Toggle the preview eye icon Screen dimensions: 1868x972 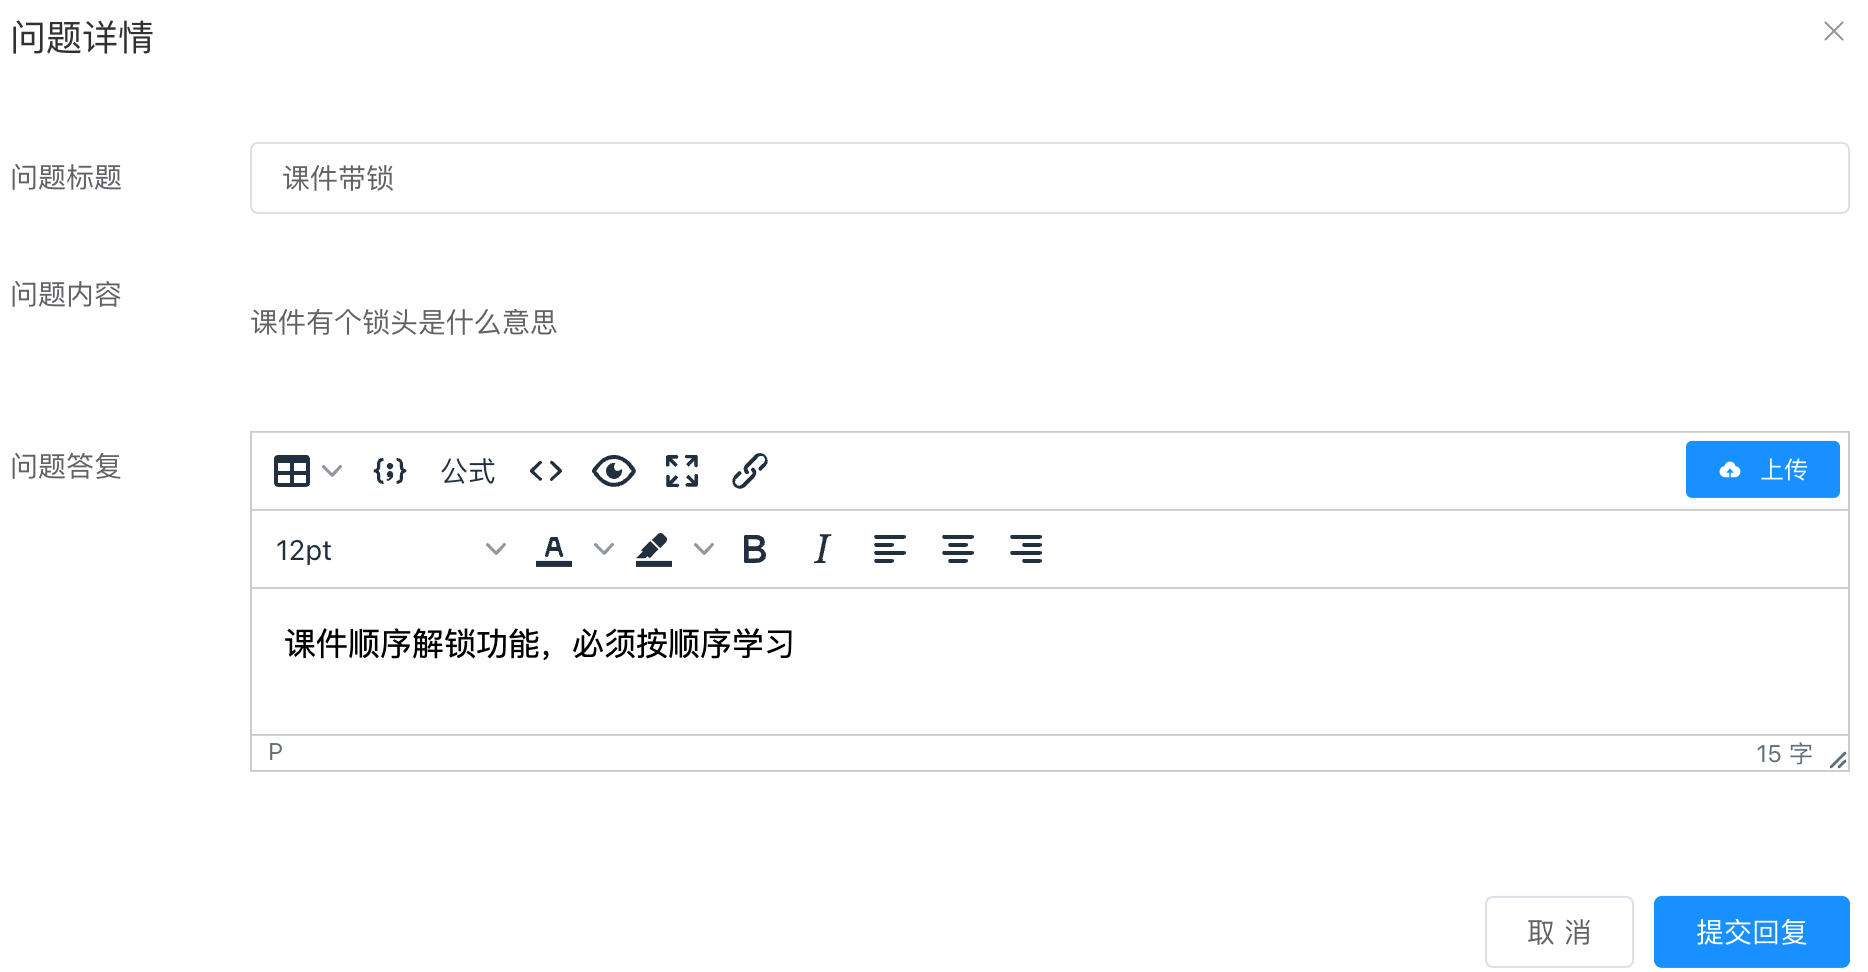(x=614, y=471)
